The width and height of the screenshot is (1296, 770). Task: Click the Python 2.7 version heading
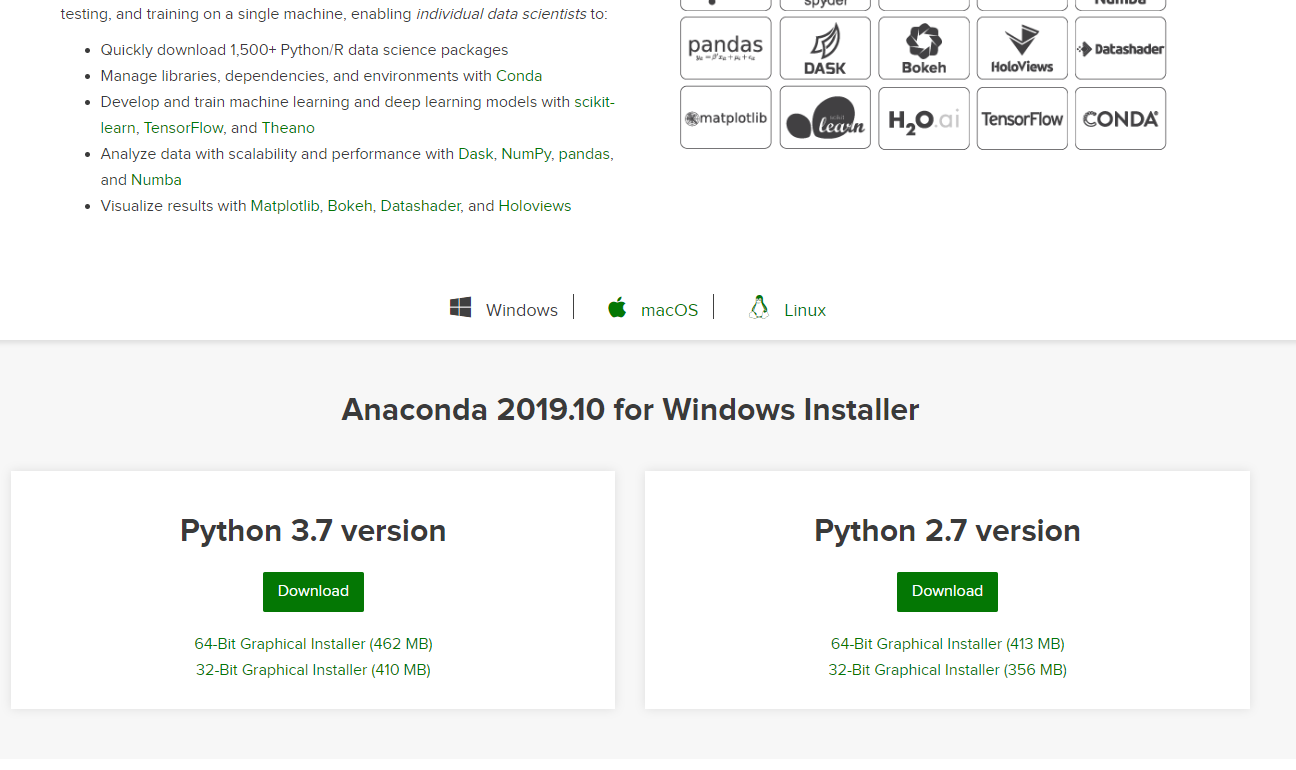947,531
